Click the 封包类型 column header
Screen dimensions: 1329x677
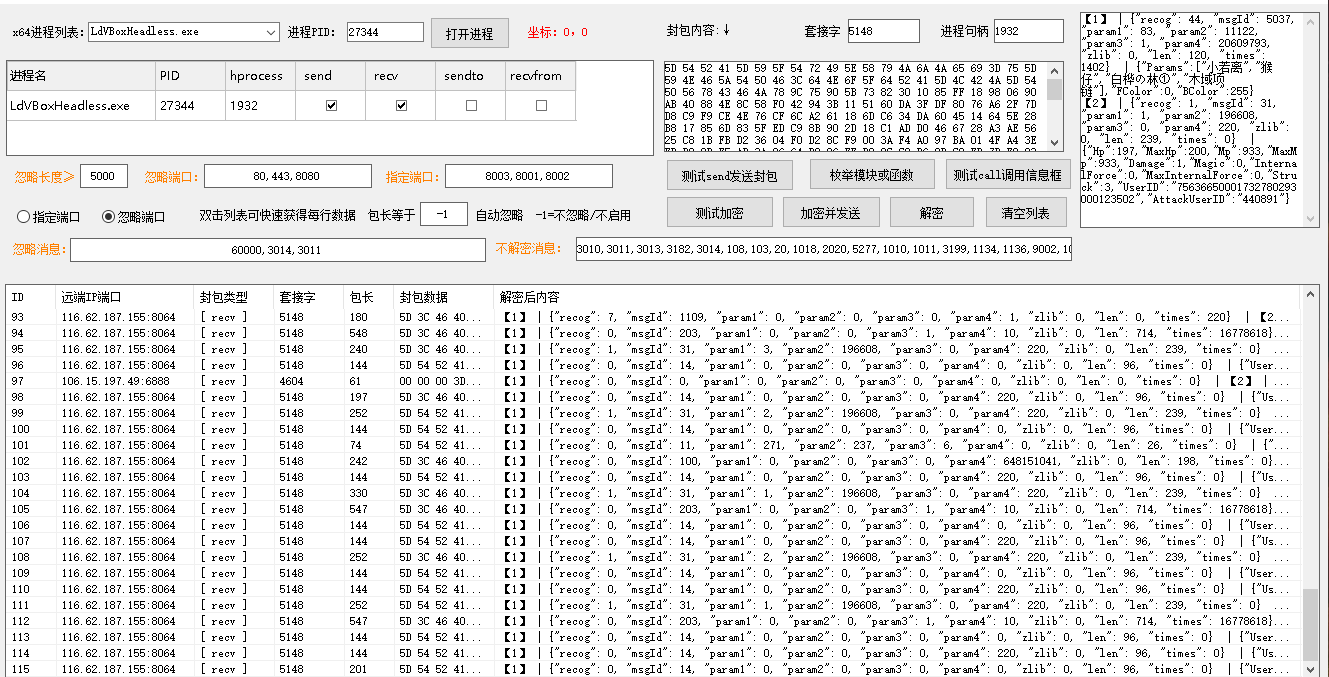coord(234,297)
